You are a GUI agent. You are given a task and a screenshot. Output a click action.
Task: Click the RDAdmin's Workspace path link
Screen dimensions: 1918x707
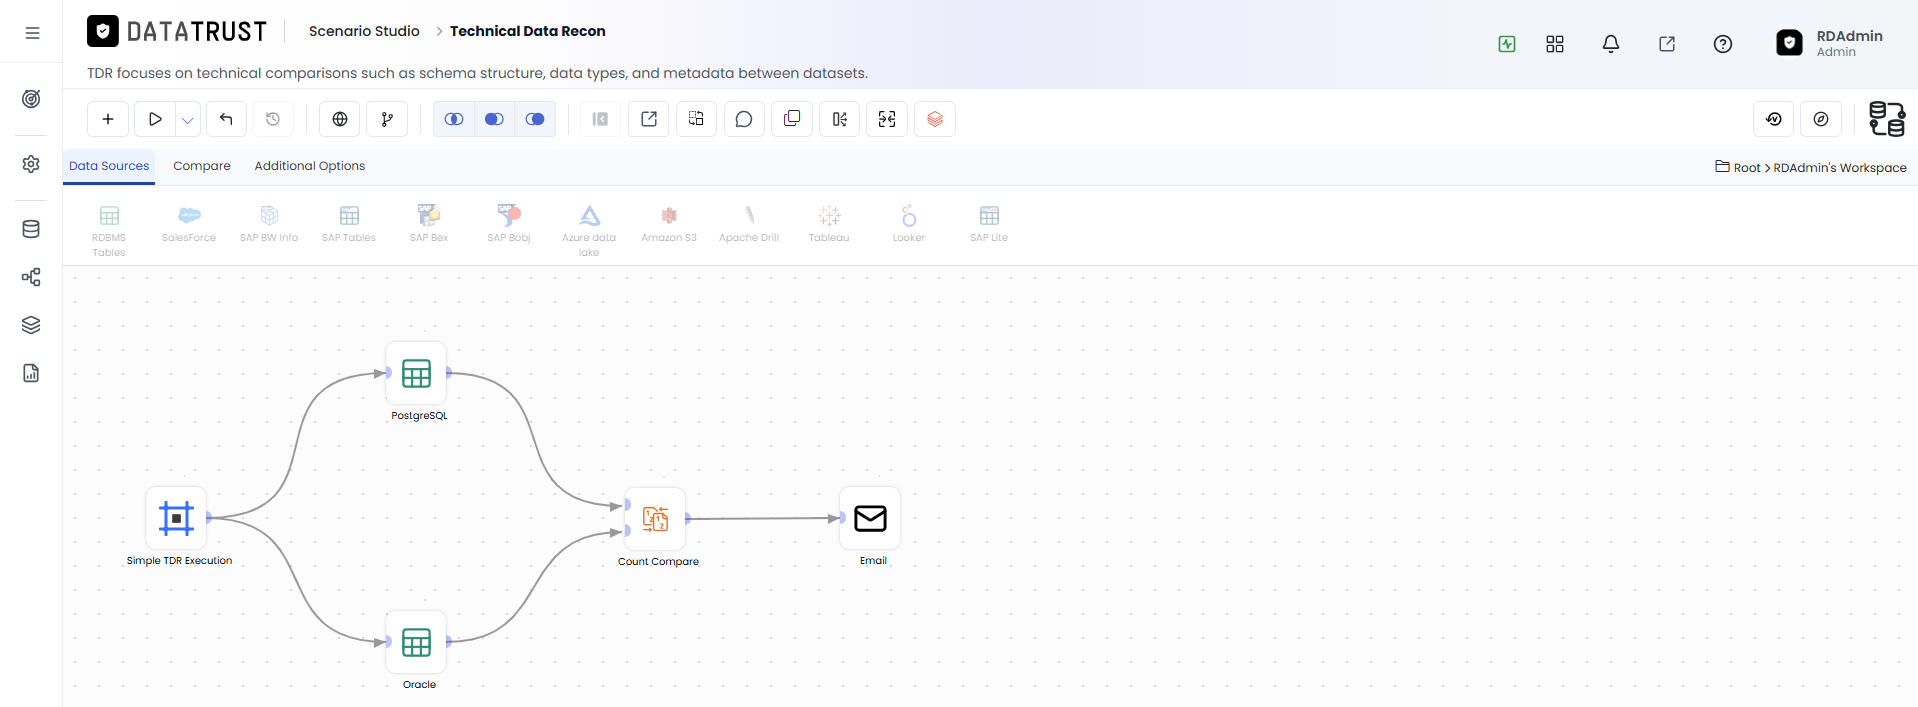point(1840,168)
